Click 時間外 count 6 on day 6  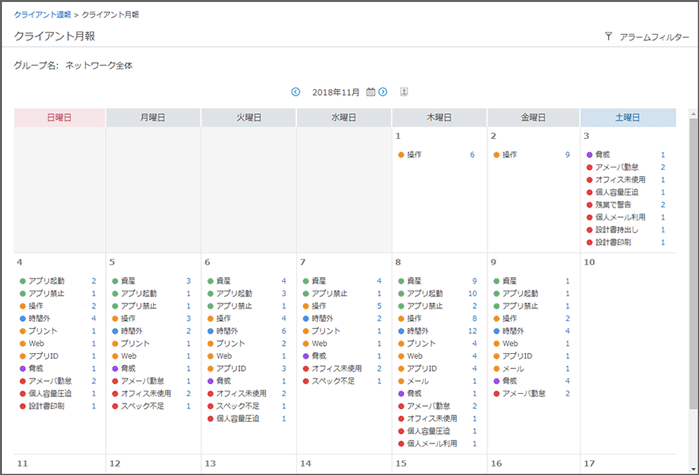click(x=283, y=330)
